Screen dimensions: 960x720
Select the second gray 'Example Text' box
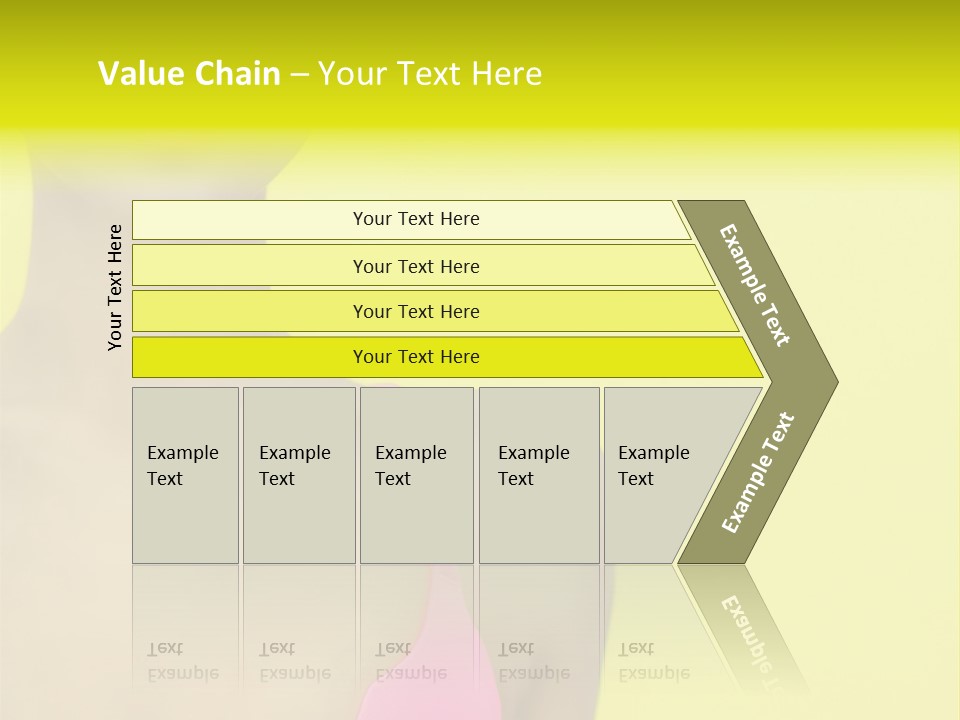click(299, 475)
